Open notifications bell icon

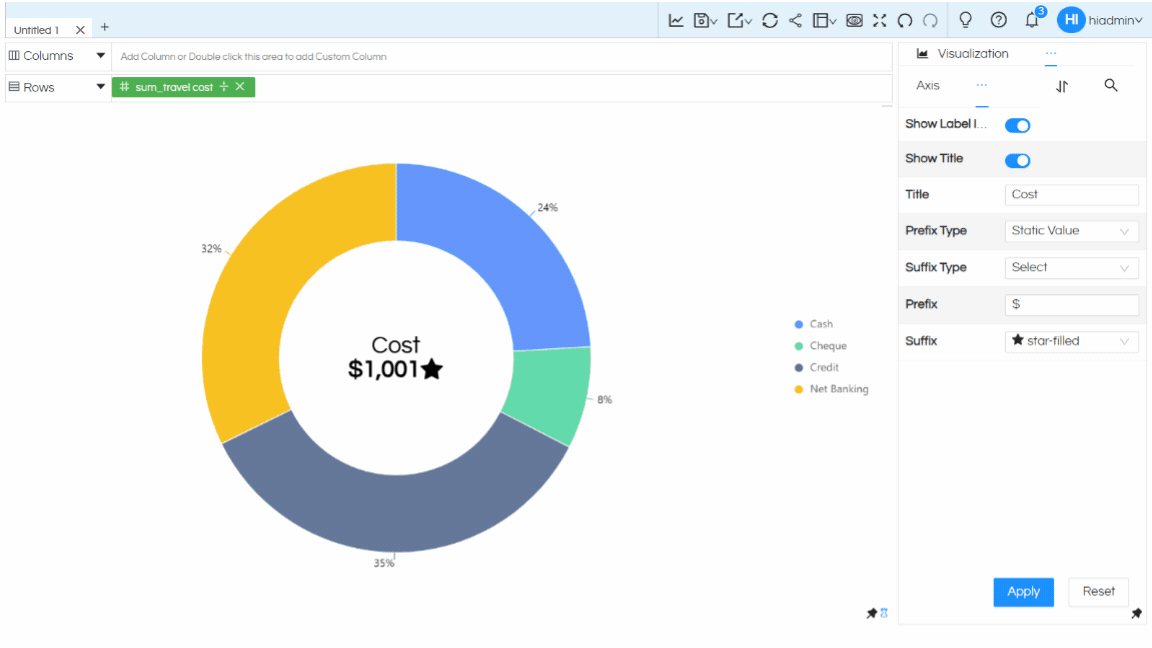point(1032,20)
